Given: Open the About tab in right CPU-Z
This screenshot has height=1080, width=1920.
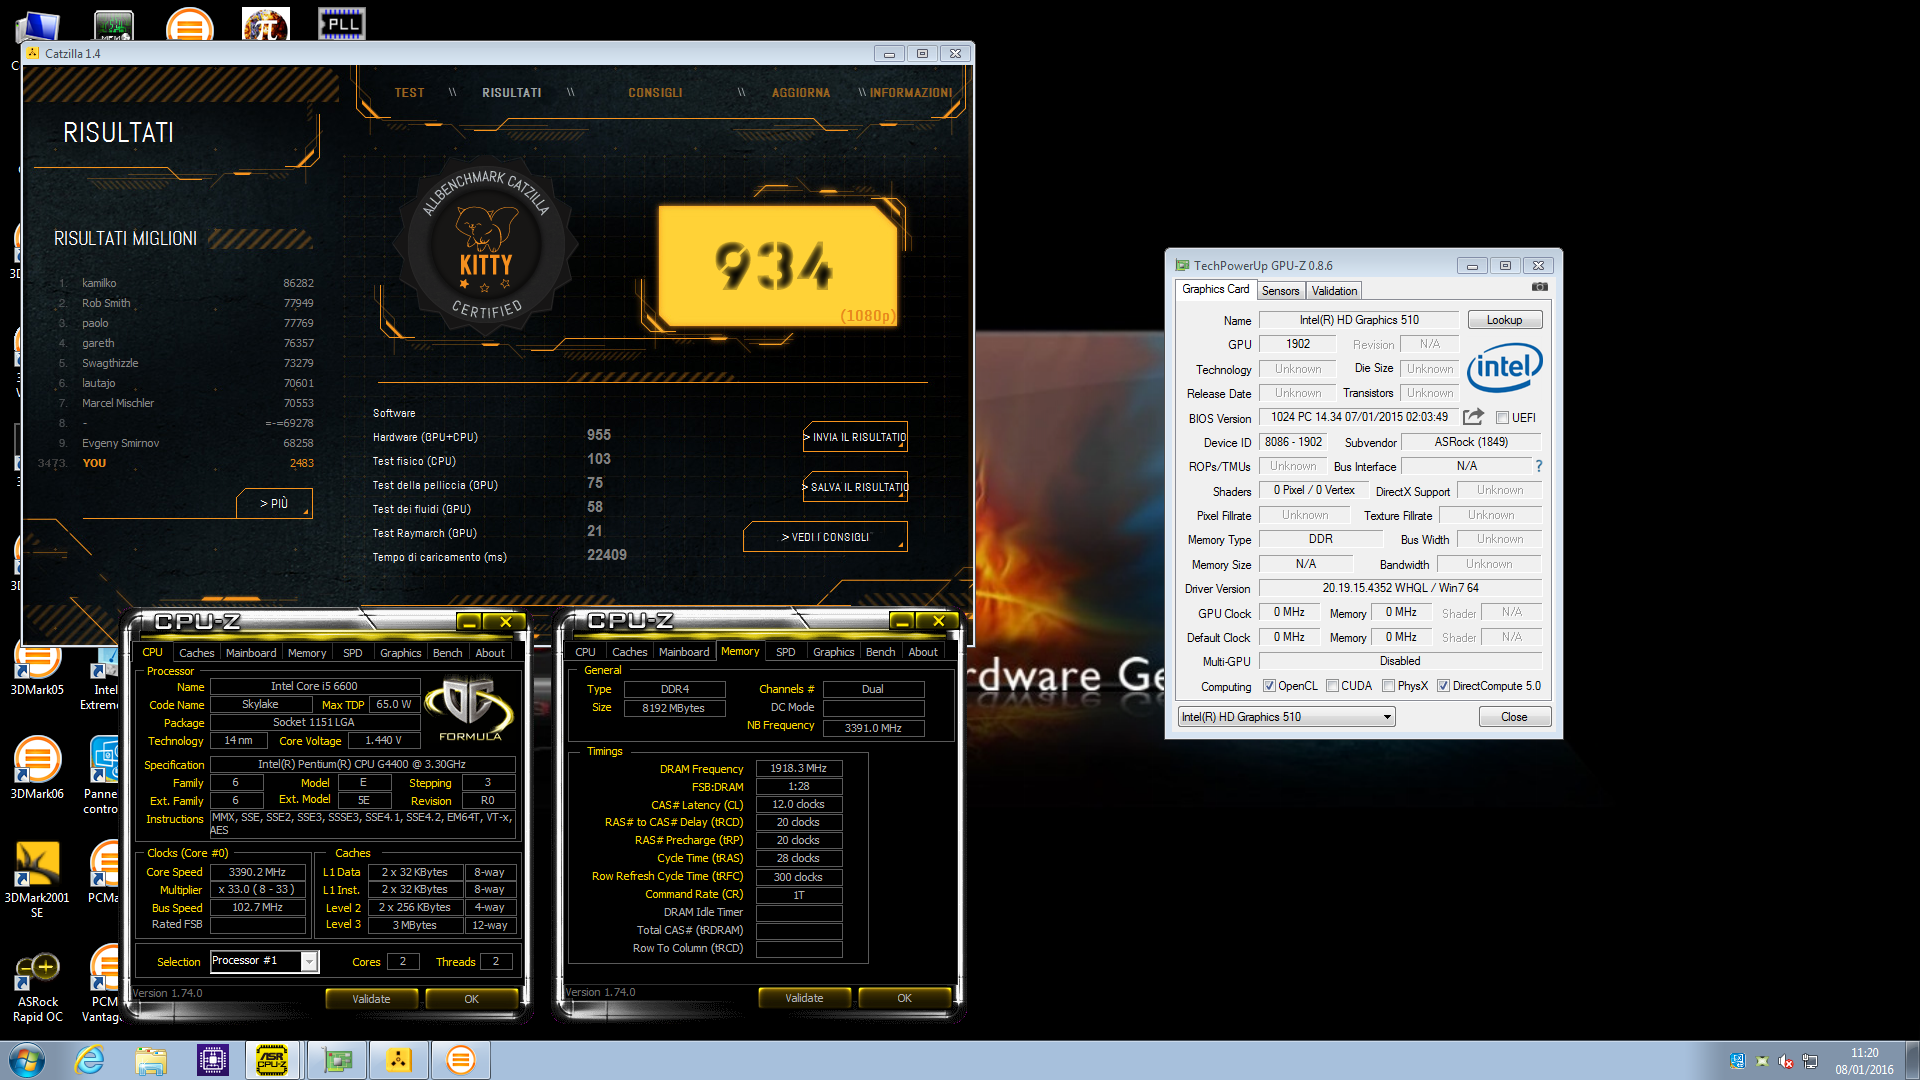Looking at the screenshot, I should coord(923,652).
